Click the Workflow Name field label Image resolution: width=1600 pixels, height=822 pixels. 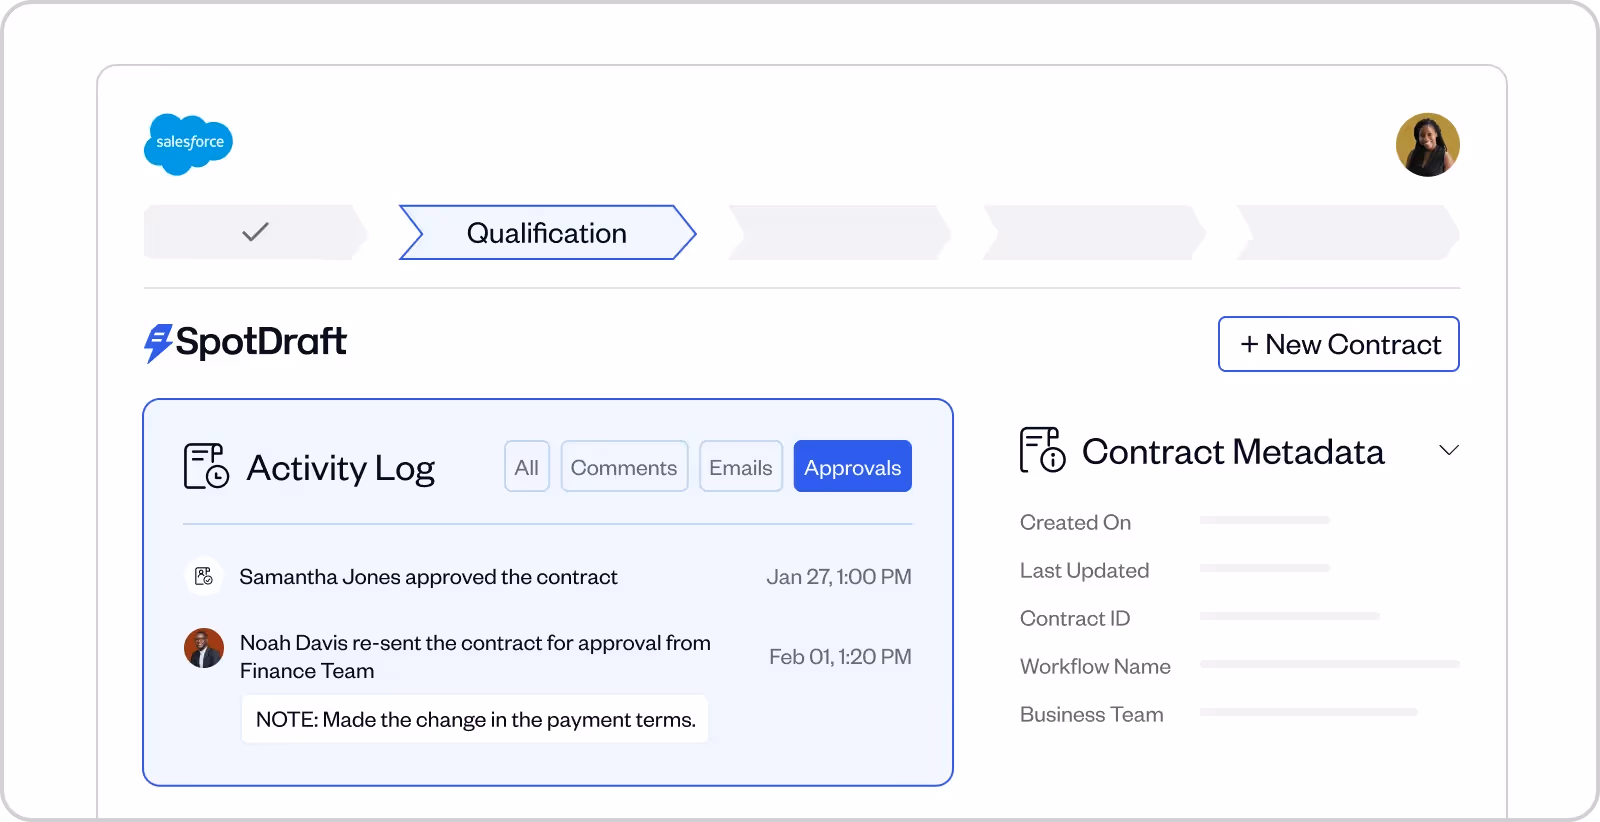[1095, 666]
